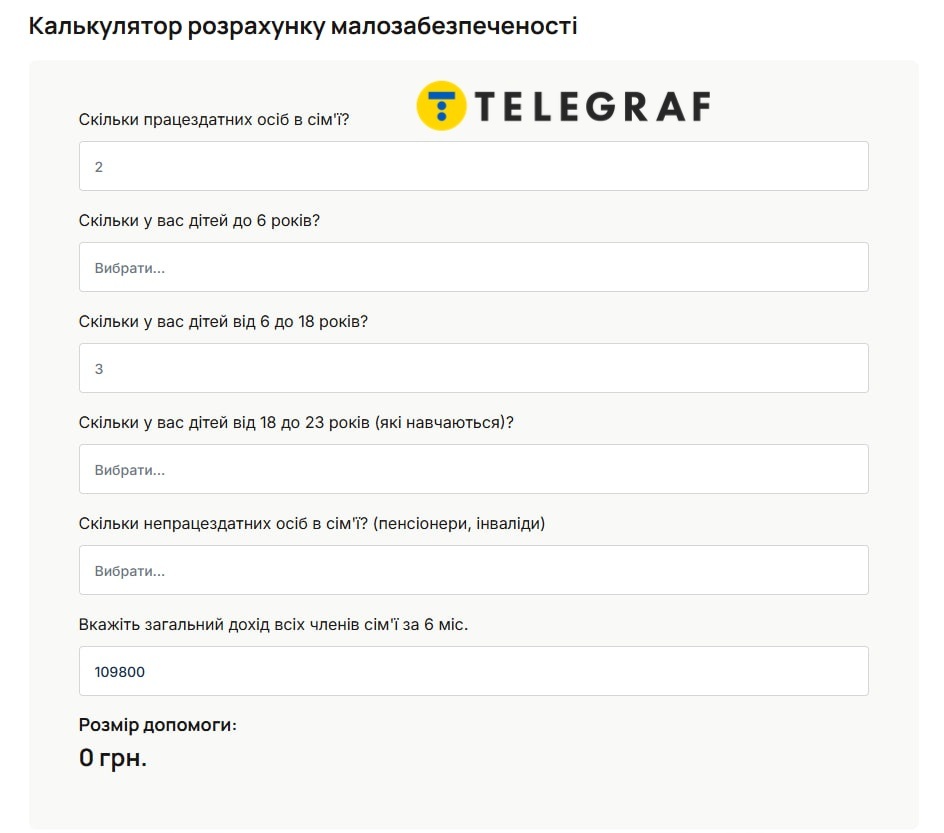This screenshot has height=833, width=944.
Task: Click the label 'Вкажіть загальний дохід всіх членів сім'ї'
Action: coord(273,624)
